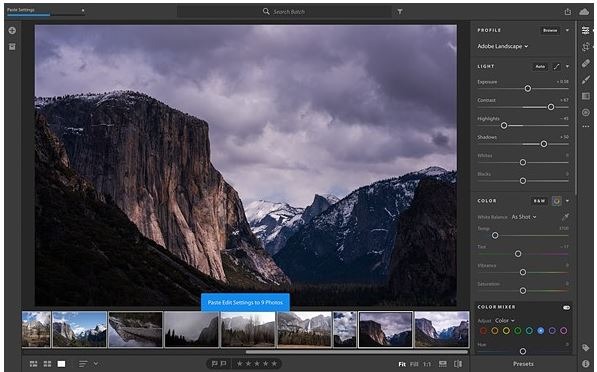Select the Brush tool icon
The height and width of the screenshot is (372, 597).
click(x=586, y=80)
